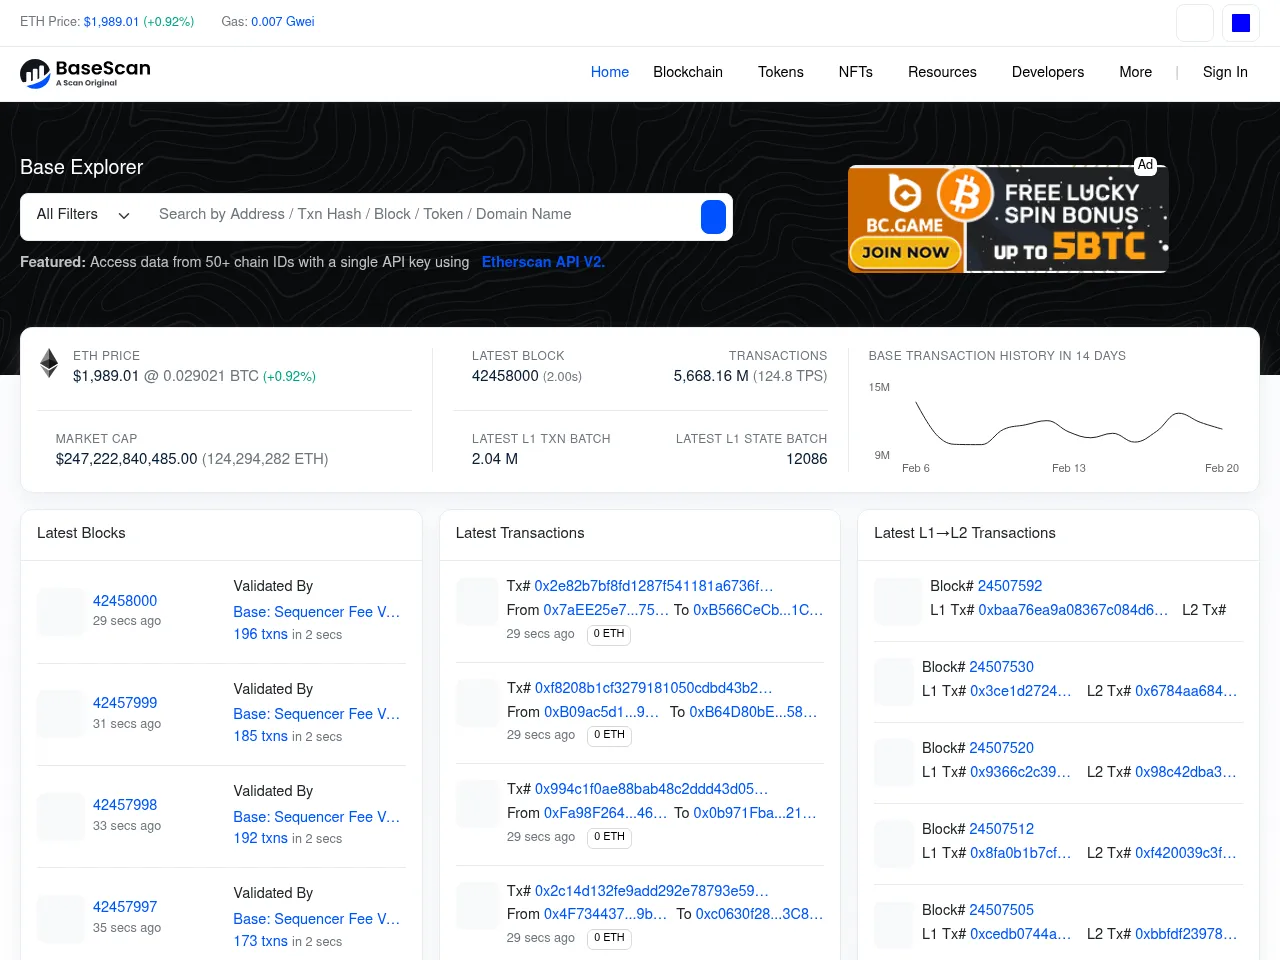Click the block thumbnail beside block 42457999
1280x960 pixels.
(x=60, y=713)
